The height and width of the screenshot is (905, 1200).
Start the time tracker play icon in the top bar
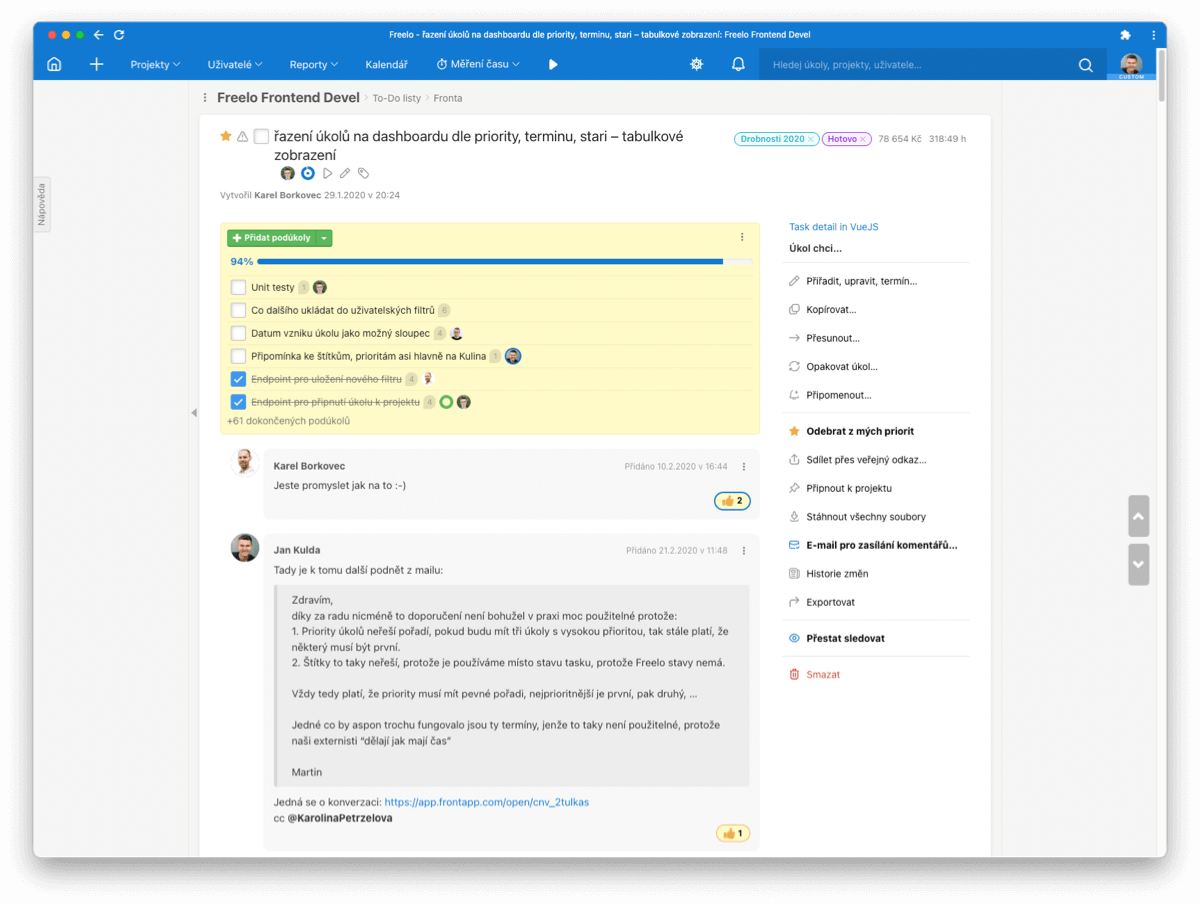point(553,64)
